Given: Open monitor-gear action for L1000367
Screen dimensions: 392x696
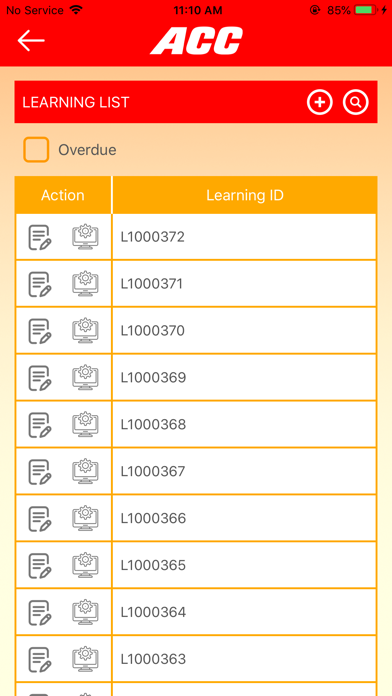Looking at the screenshot, I should [x=85, y=471].
